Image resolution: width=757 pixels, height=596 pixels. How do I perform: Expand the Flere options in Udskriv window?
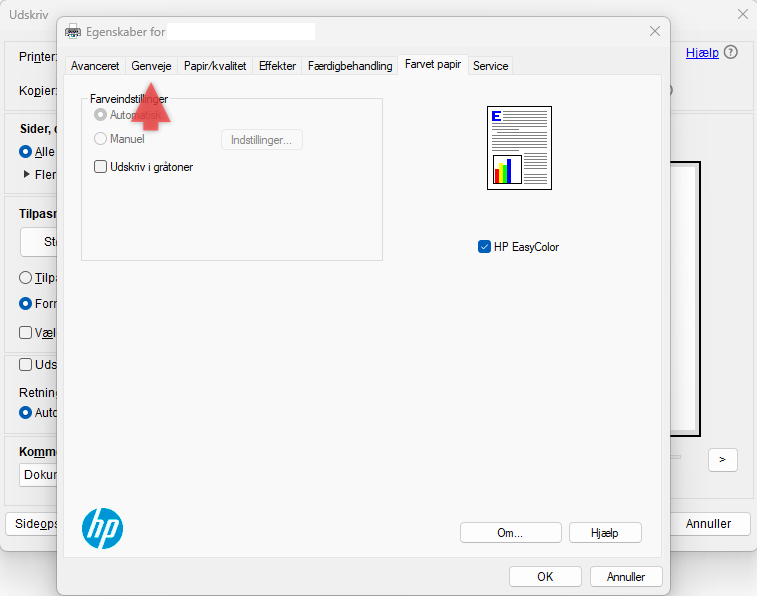click(27, 174)
